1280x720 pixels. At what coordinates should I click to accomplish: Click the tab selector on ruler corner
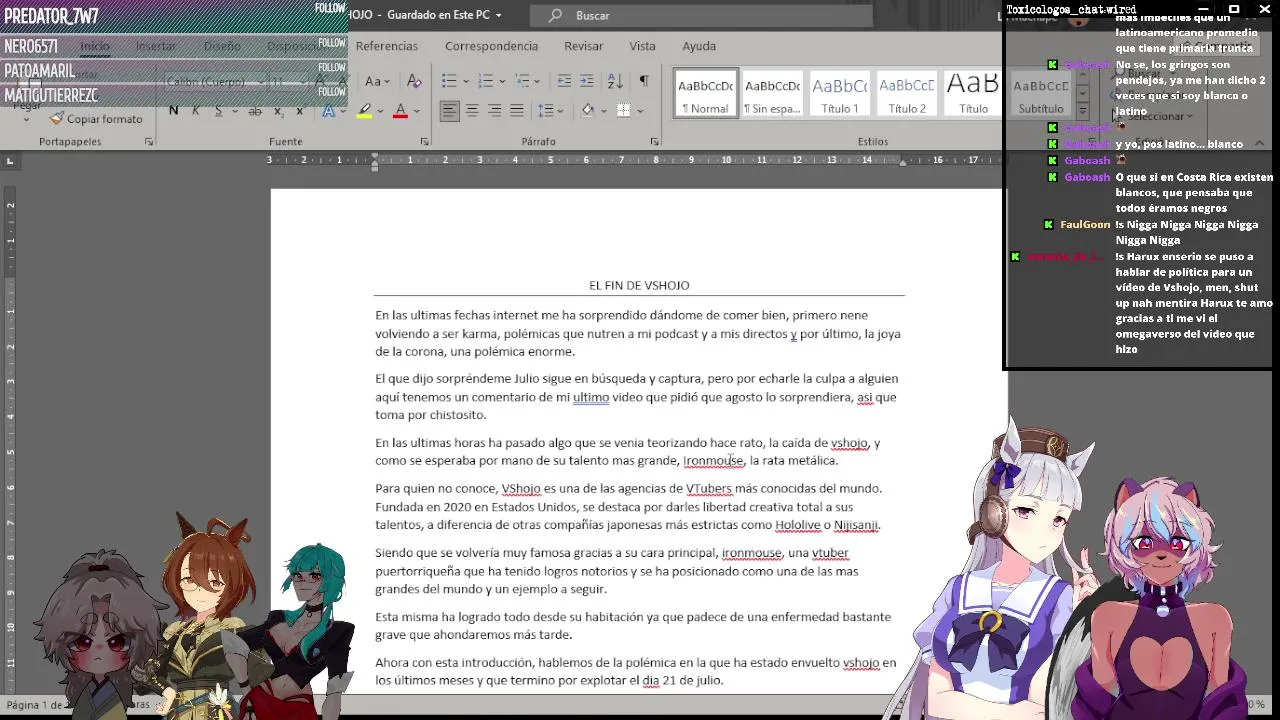[x=10, y=160]
